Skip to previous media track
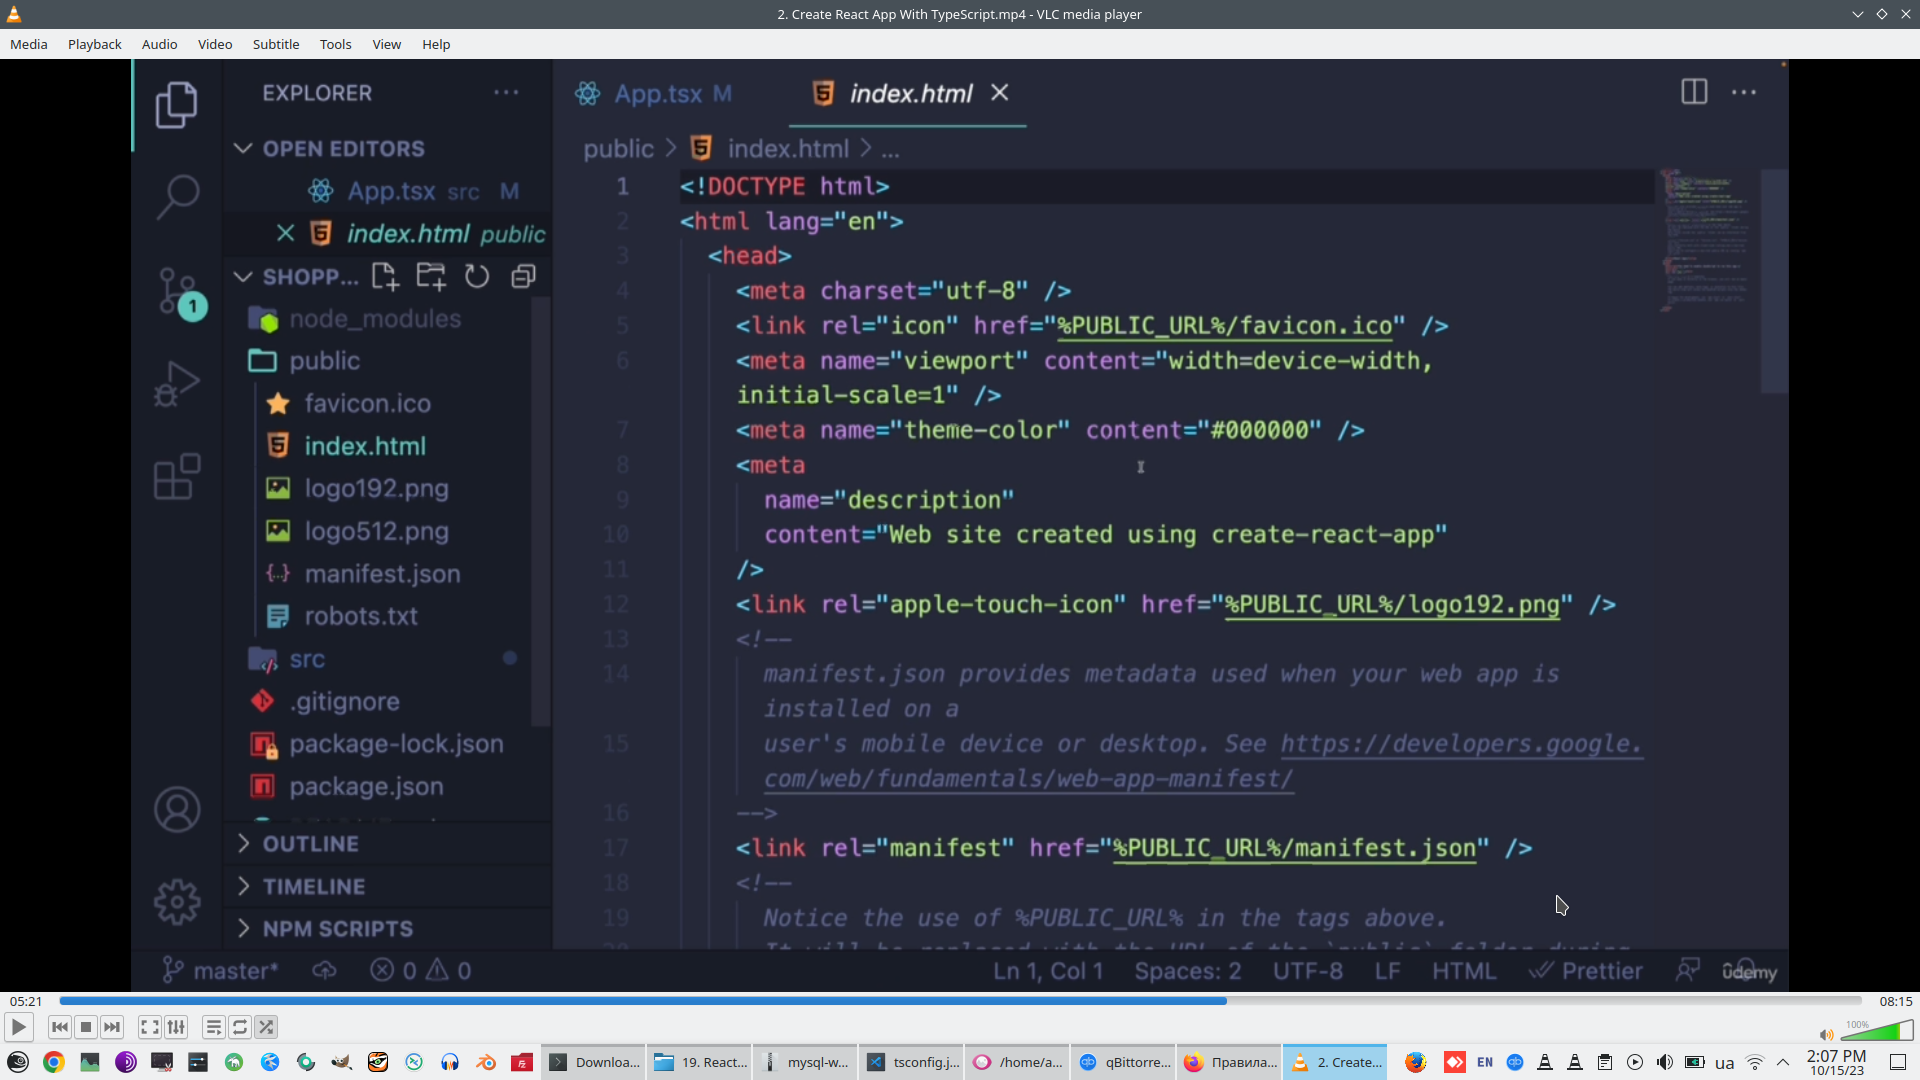 (x=60, y=1027)
